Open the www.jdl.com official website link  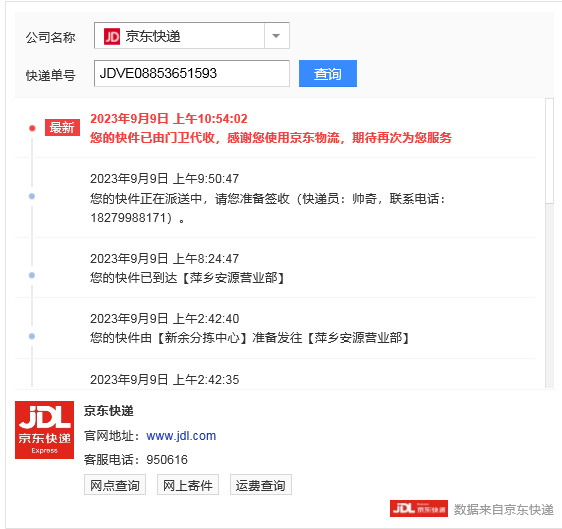[181, 436]
